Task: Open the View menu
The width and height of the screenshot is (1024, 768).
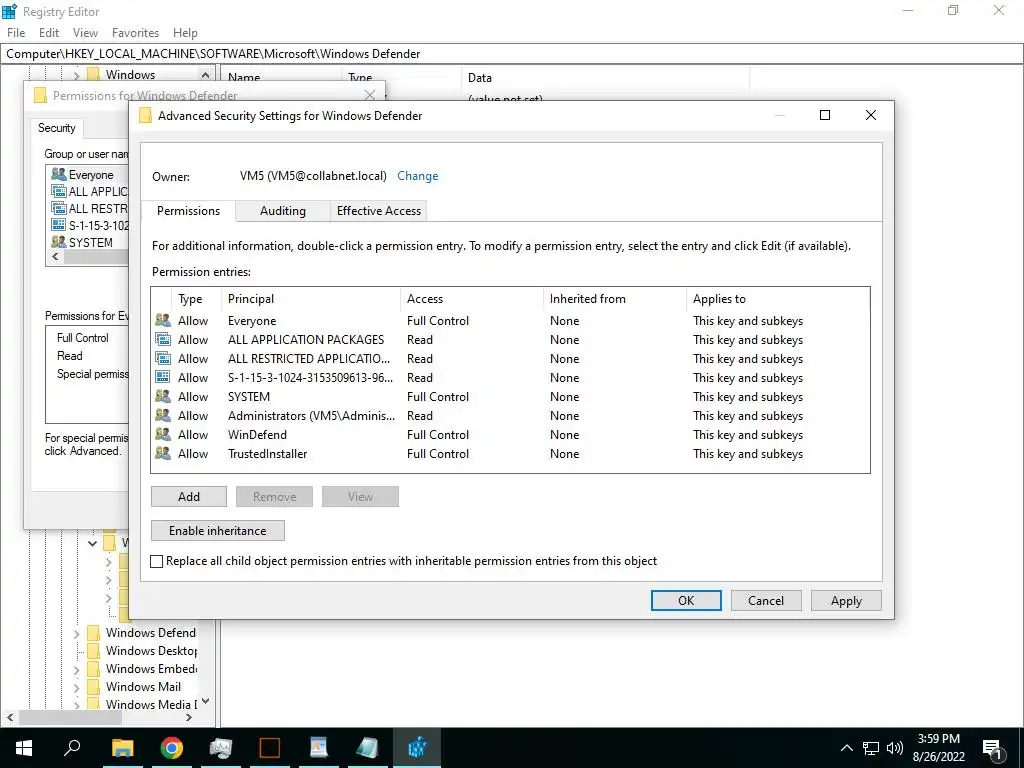Action: [85, 33]
